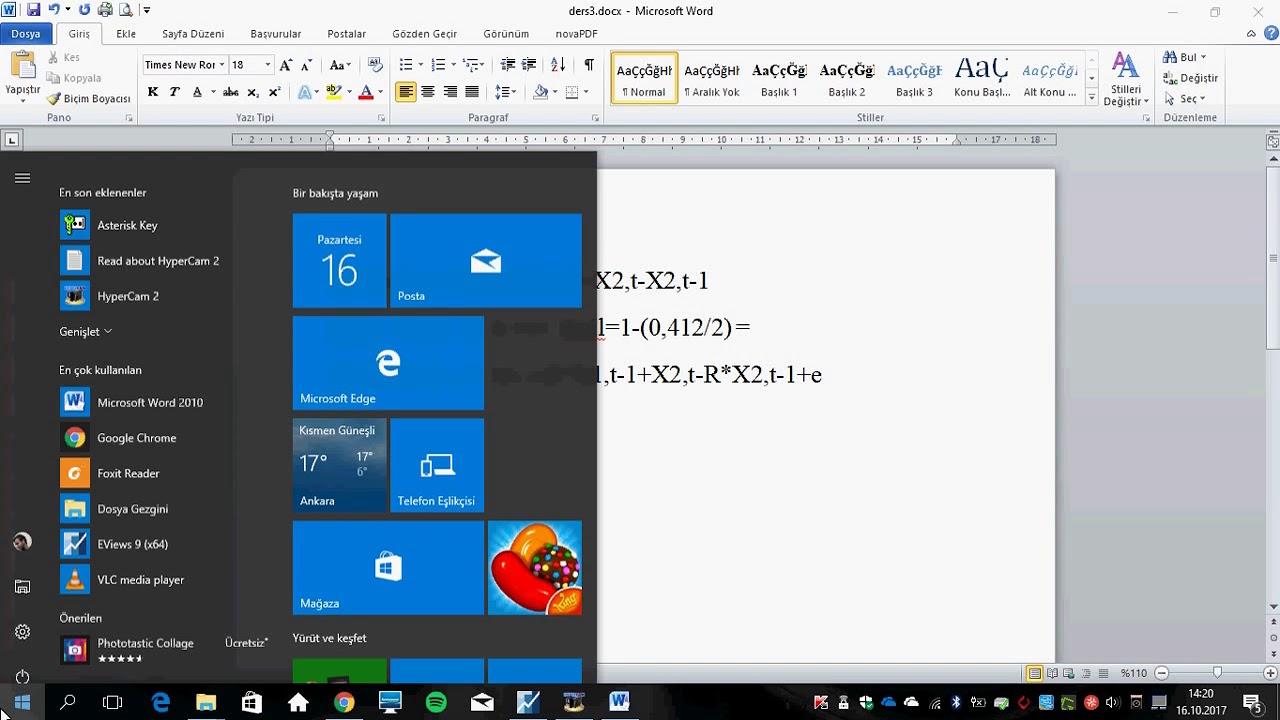Click Stilleri Değiştir button
1280x720 pixels.
coord(1126,80)
